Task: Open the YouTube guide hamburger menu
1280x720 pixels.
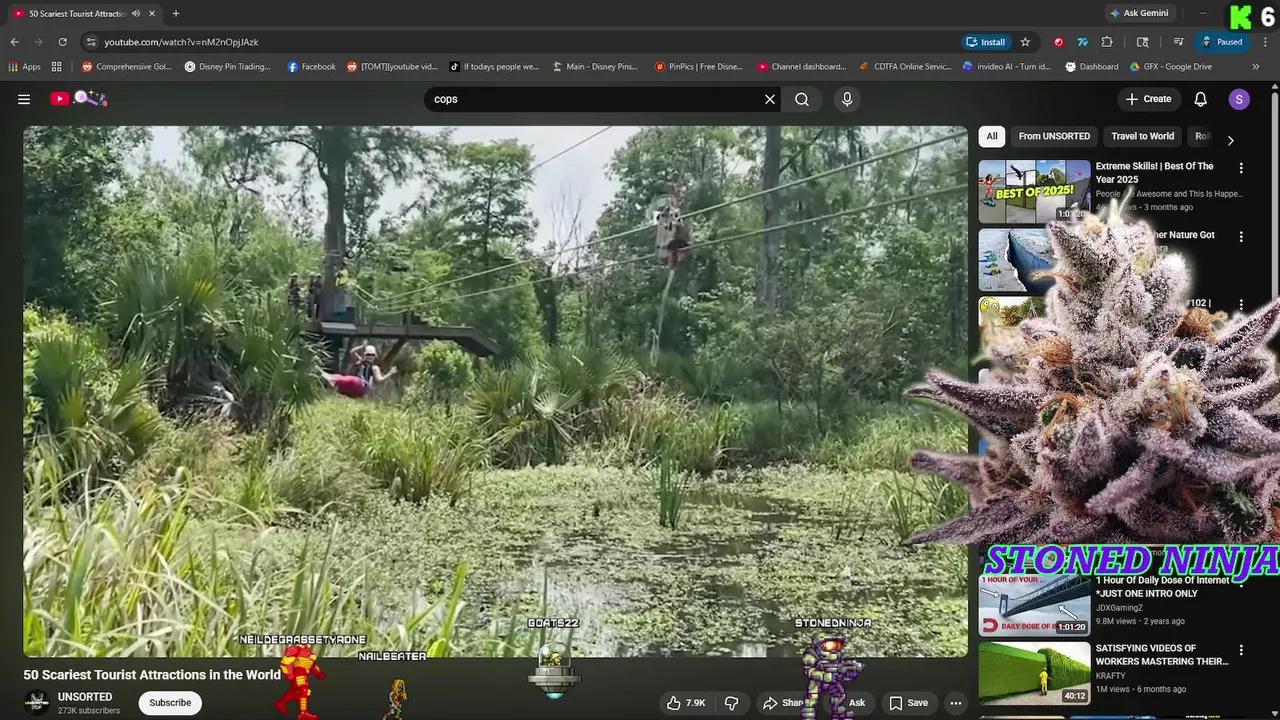Action: point(24,99)
